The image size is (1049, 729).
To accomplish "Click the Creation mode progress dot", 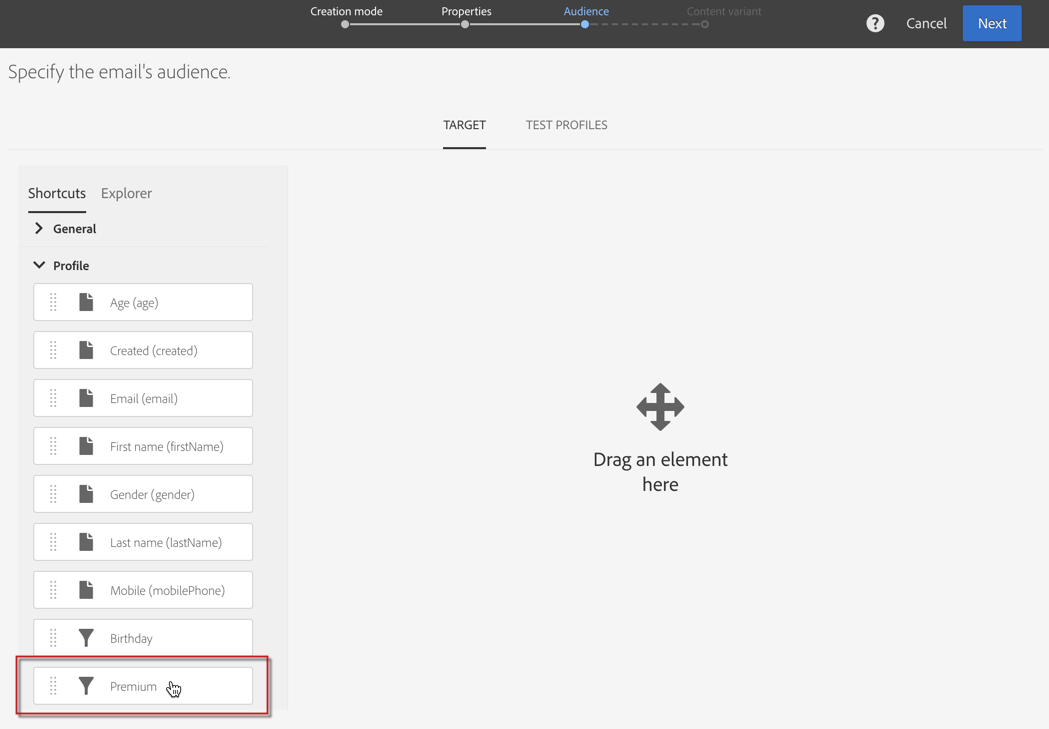I will (x=345, y=25).
